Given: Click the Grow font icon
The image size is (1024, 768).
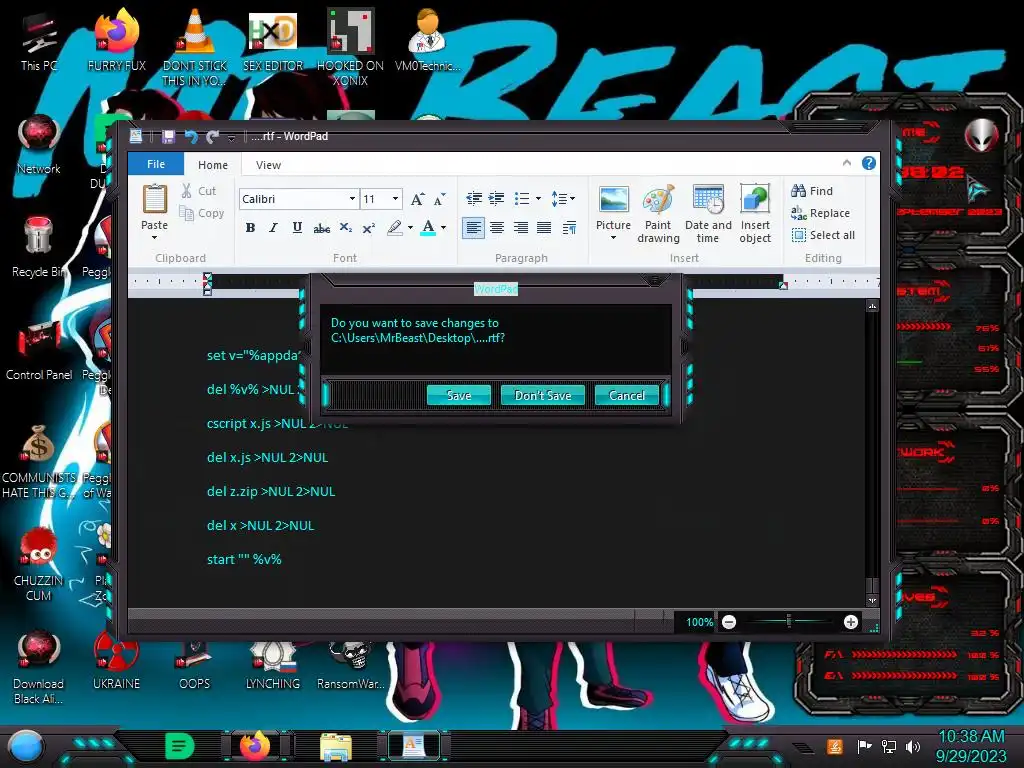Looking at the screenshot, I should 417,199.
